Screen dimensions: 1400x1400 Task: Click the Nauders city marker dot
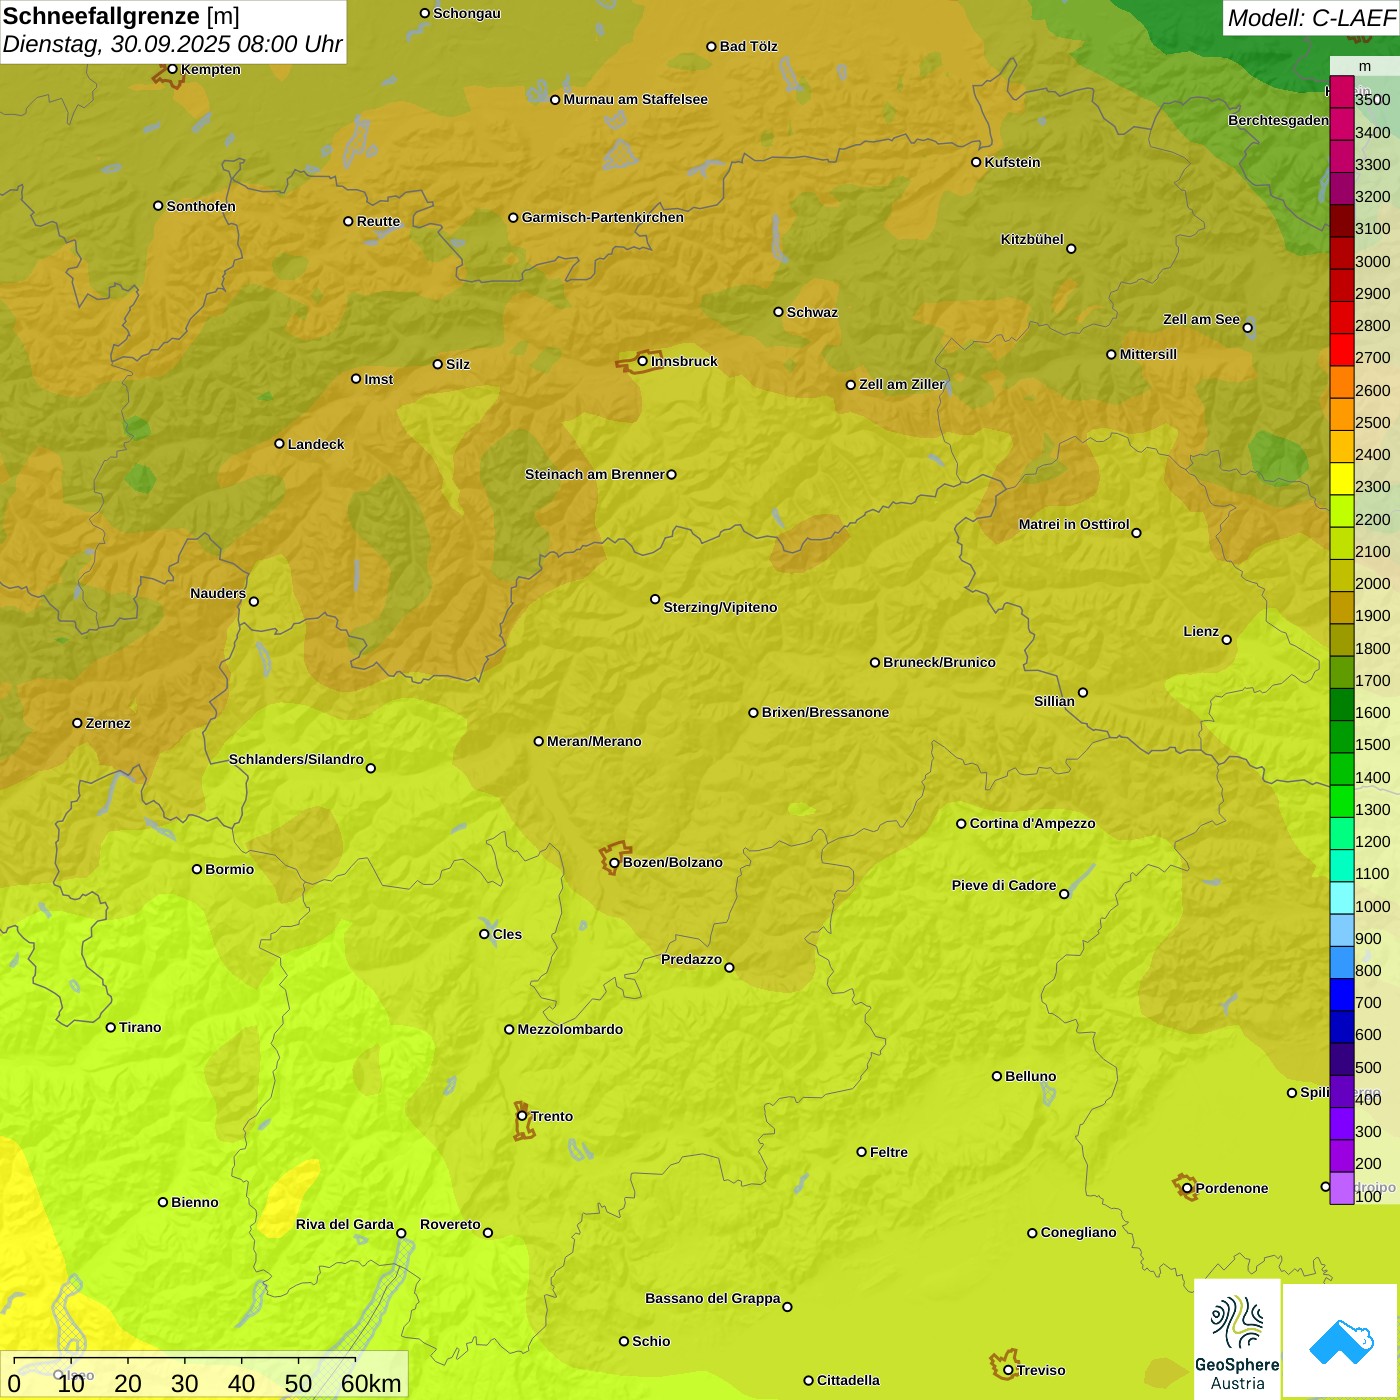(253, 601)
